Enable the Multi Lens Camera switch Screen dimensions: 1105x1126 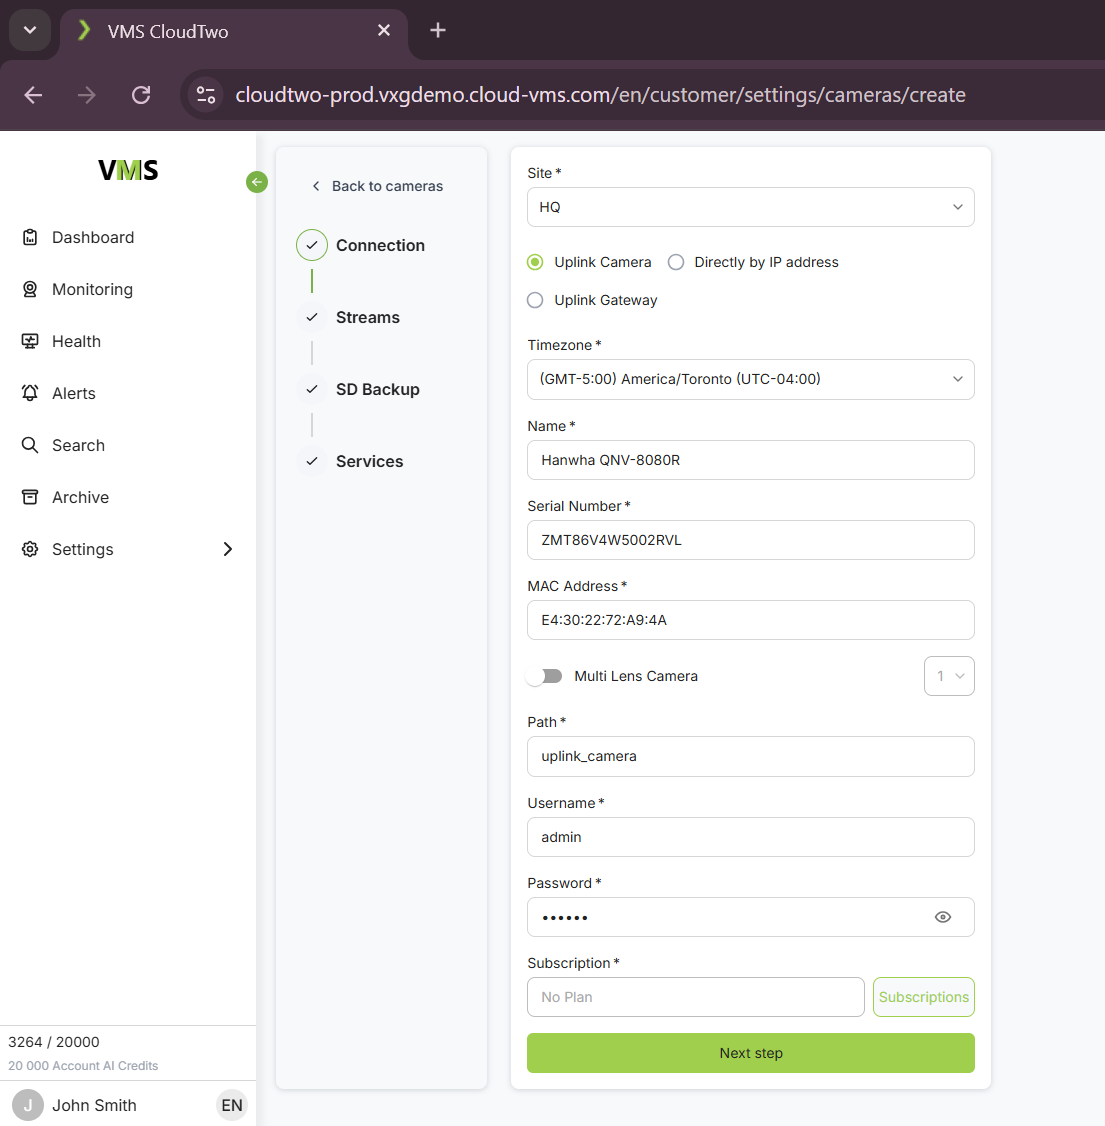pyautogui.click(x=545, y=676)
